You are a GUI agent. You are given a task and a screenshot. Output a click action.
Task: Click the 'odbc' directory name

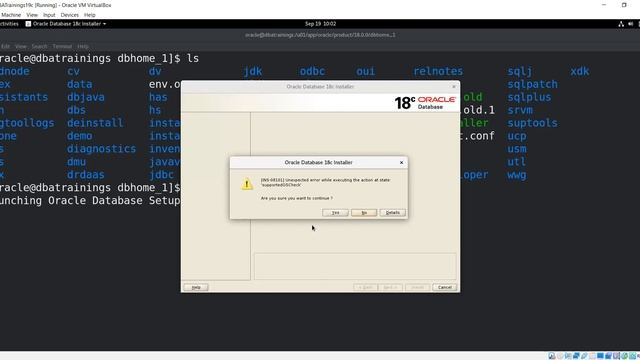pyautogui.click(x=312, y=71)
